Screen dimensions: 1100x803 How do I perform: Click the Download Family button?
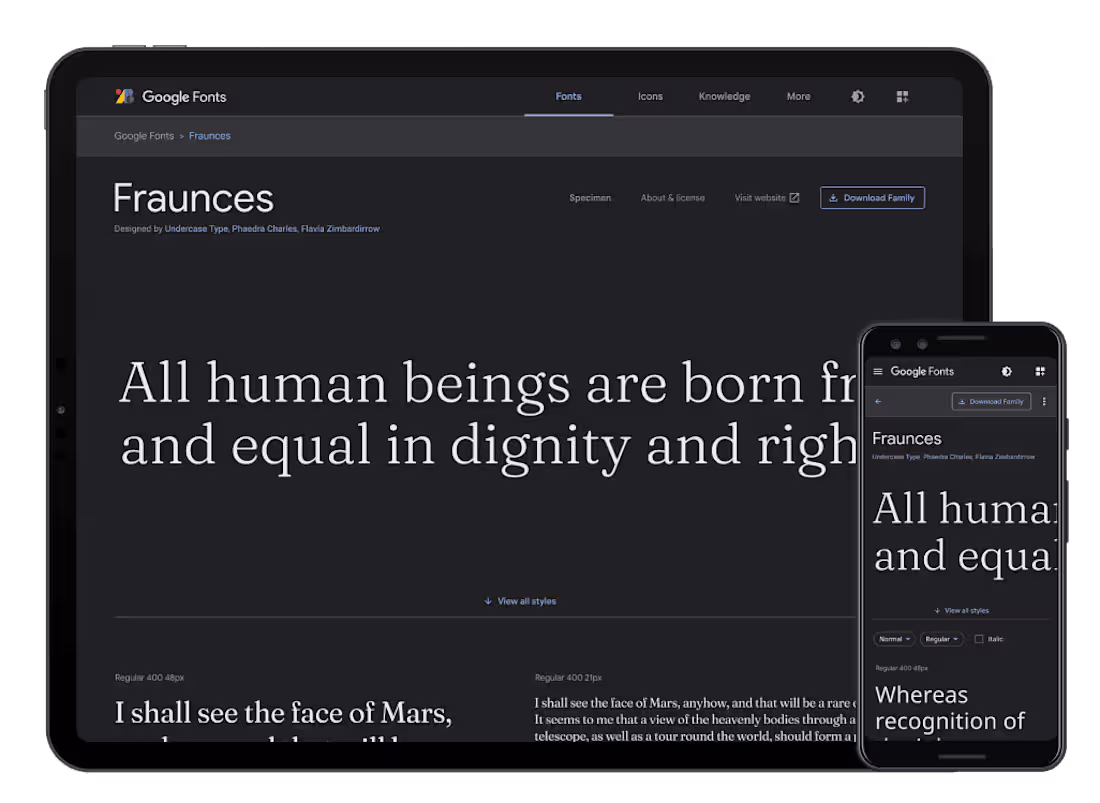point(872,197)
